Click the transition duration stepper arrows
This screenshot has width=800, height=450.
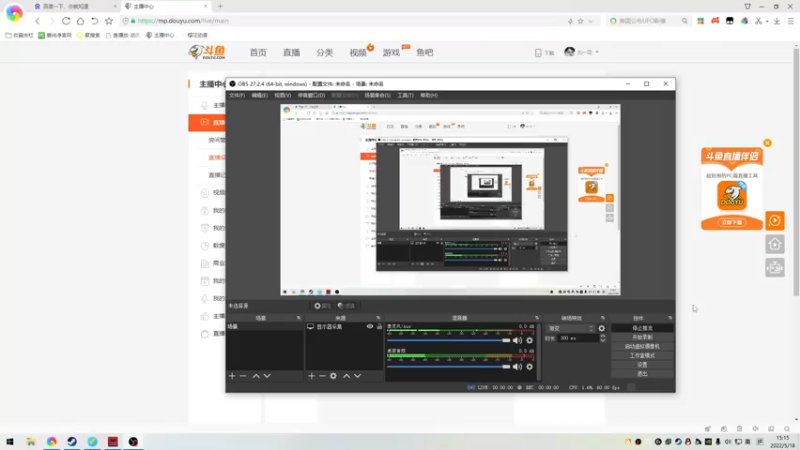coord(603,338)
